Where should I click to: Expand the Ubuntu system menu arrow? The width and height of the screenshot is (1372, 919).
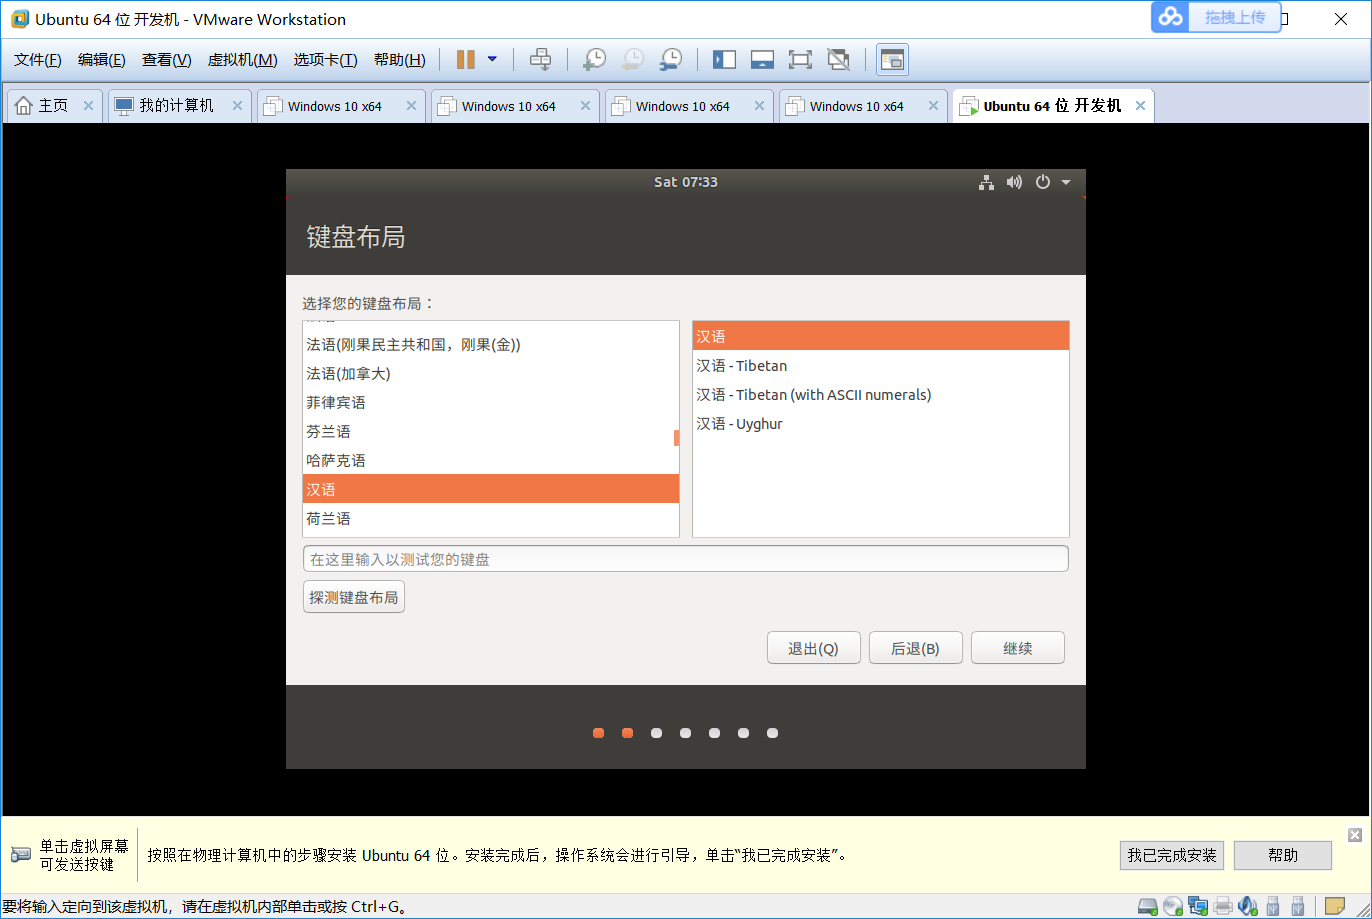pyautogui.click(x=1066, y=182)
